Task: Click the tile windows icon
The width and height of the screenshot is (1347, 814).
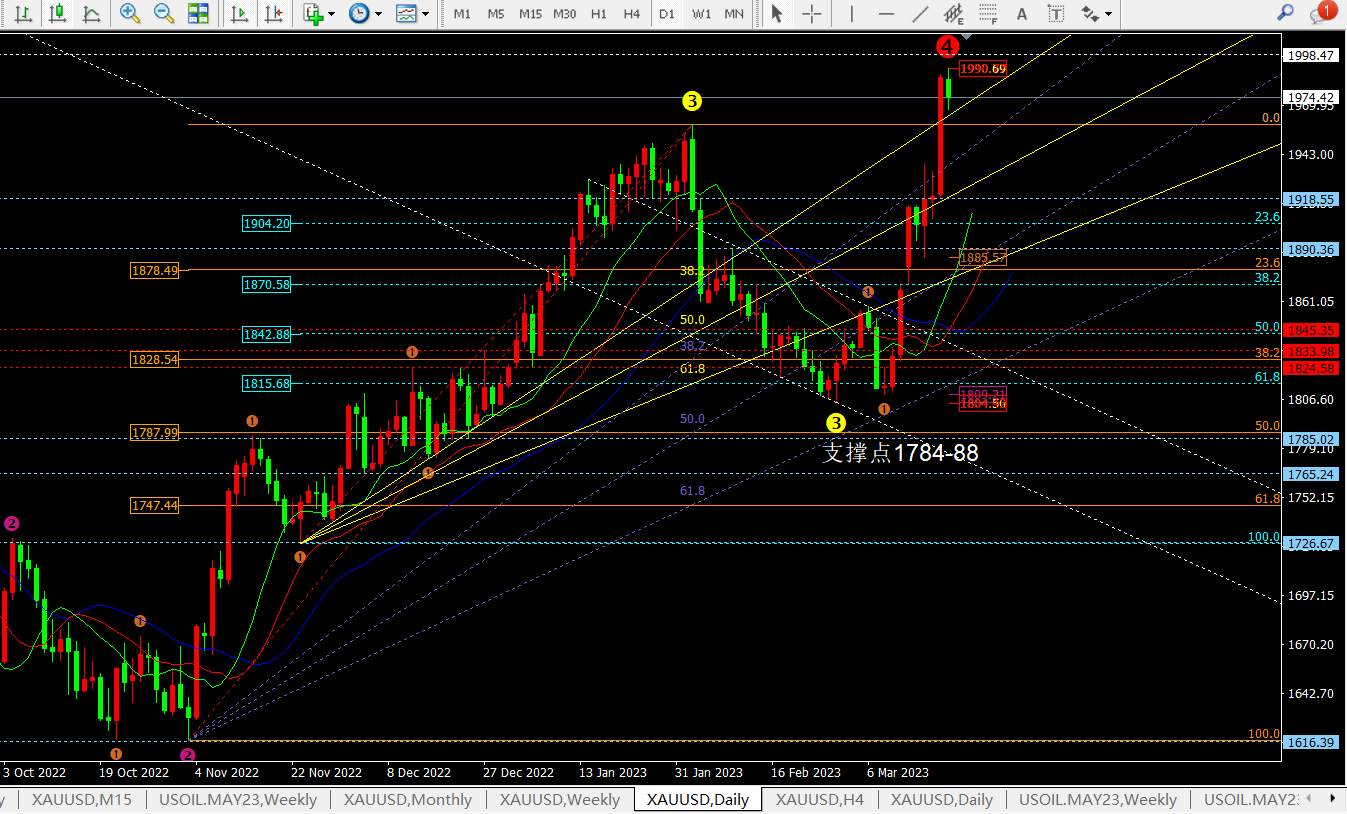Action: 199,14
